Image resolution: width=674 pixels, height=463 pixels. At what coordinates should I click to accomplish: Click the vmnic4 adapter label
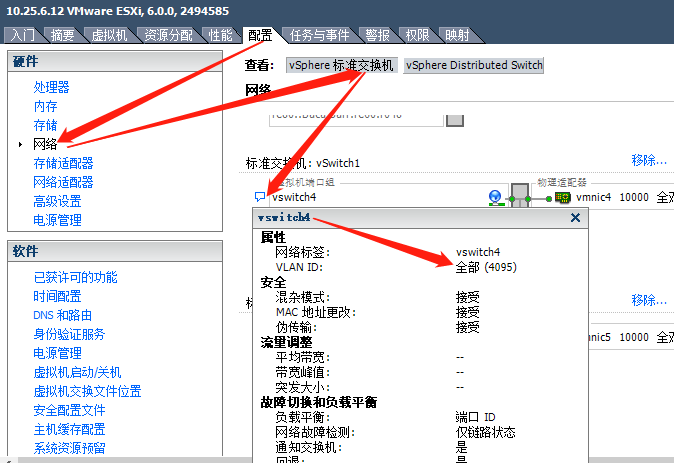pos(593,197)
